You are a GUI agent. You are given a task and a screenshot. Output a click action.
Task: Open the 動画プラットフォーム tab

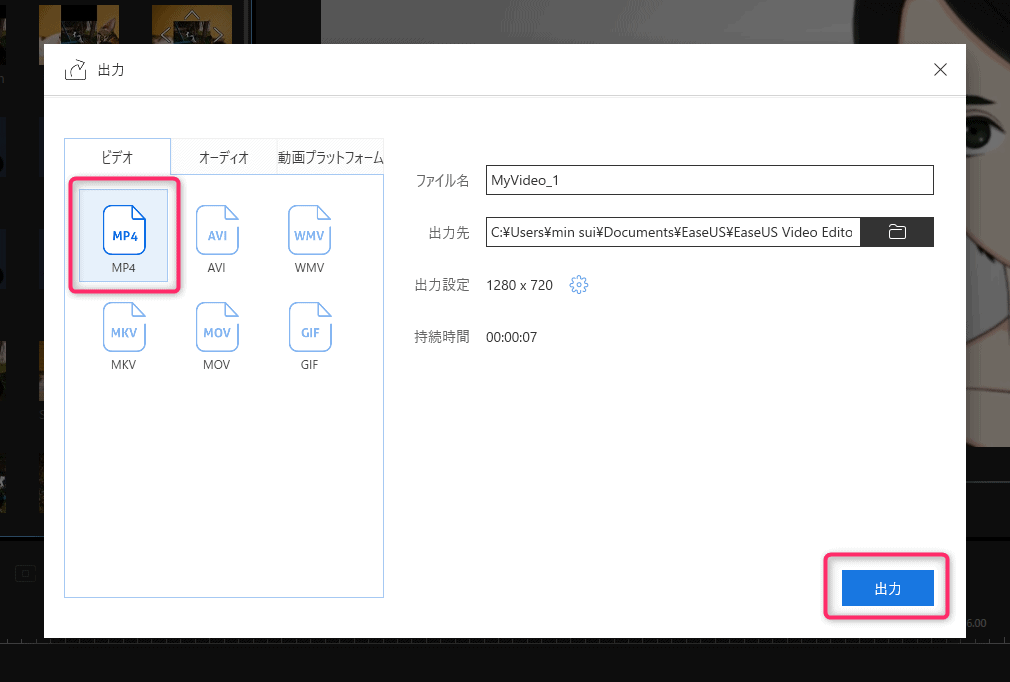tap(330, 157)
